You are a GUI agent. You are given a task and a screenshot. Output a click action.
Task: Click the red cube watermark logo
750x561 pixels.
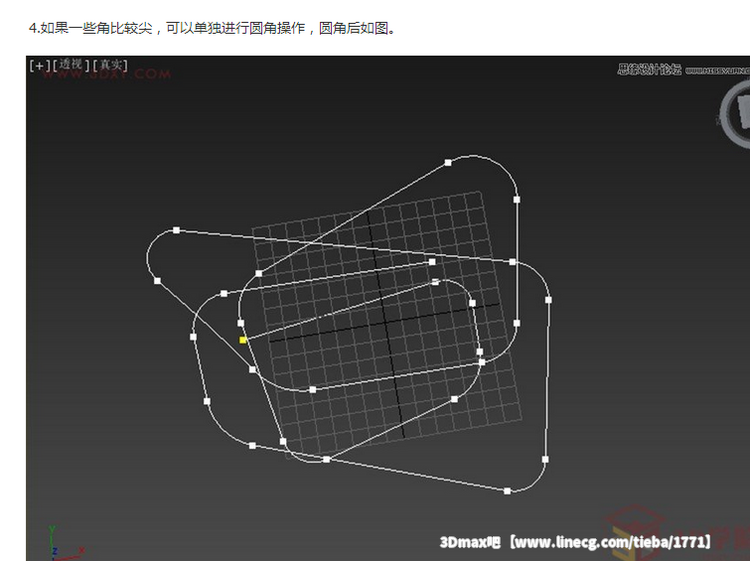point(632,535)
